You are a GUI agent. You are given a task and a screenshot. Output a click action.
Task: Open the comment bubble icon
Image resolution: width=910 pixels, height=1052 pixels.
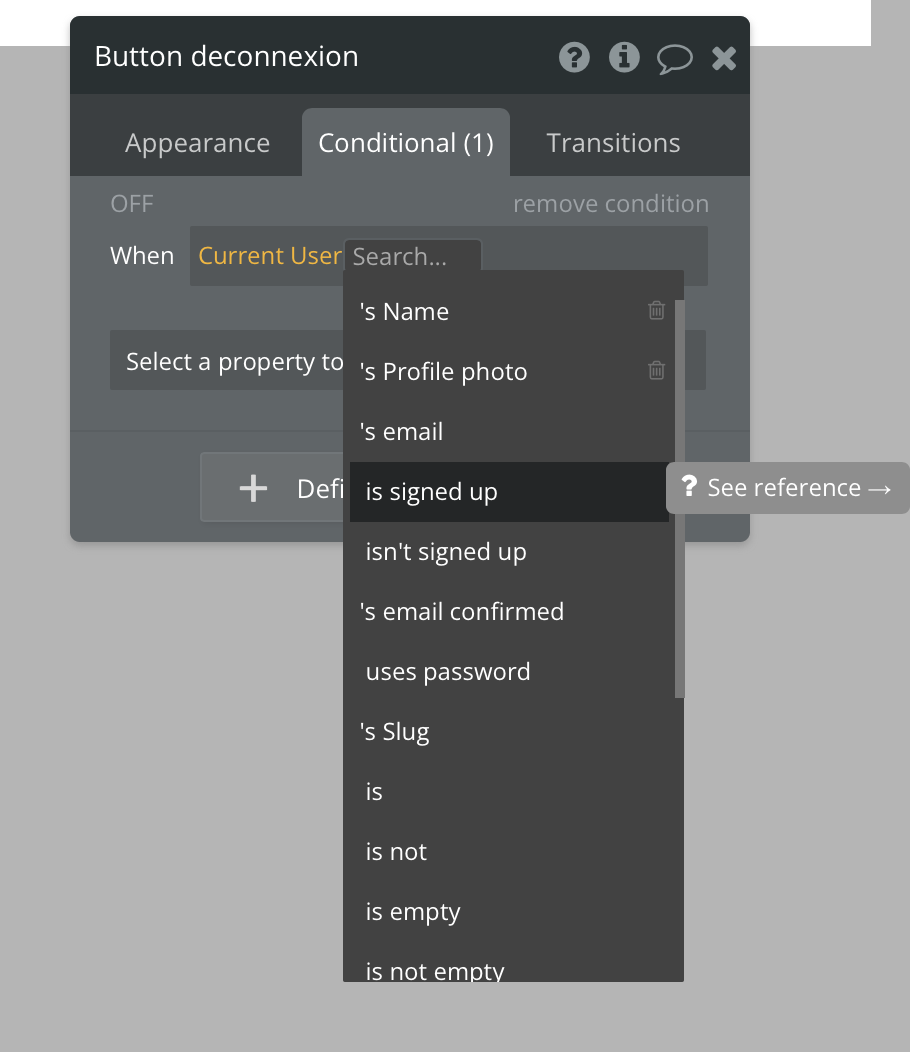pyautogui.click(x=674, y=58)
